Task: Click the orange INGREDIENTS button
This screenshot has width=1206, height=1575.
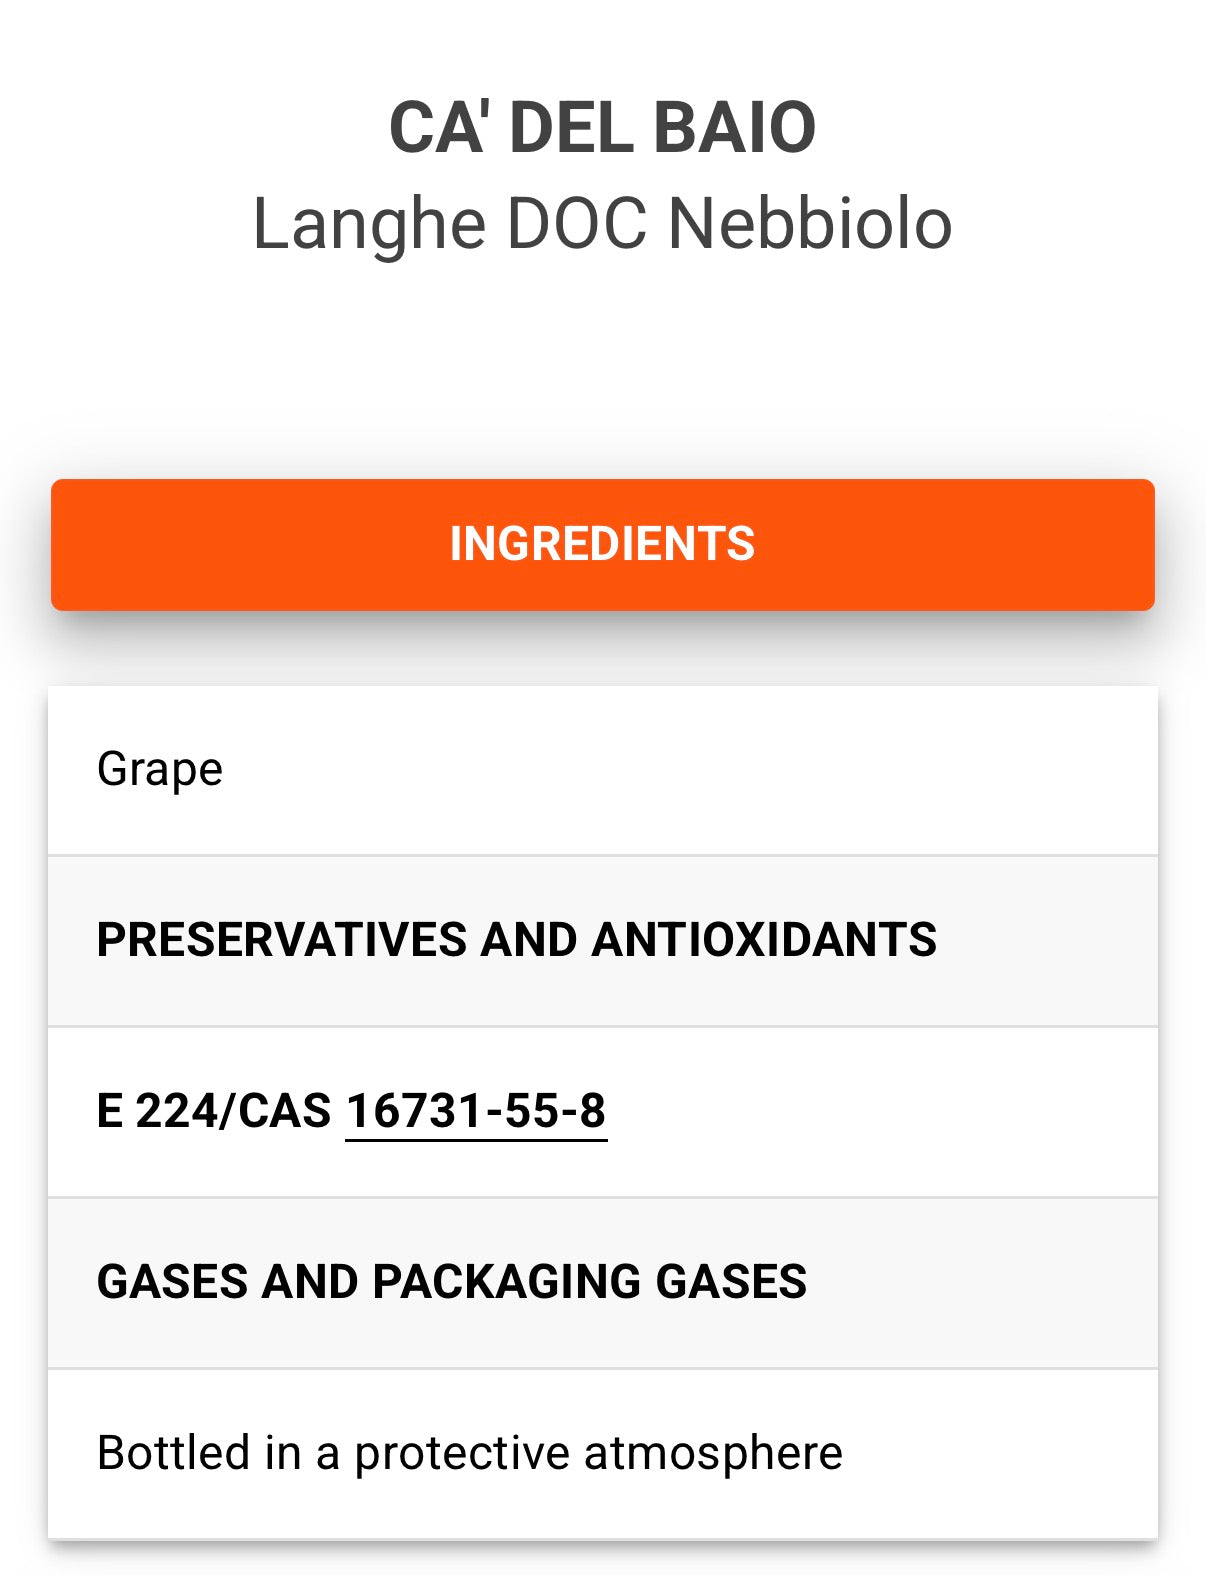Action: tap(603, 544)
